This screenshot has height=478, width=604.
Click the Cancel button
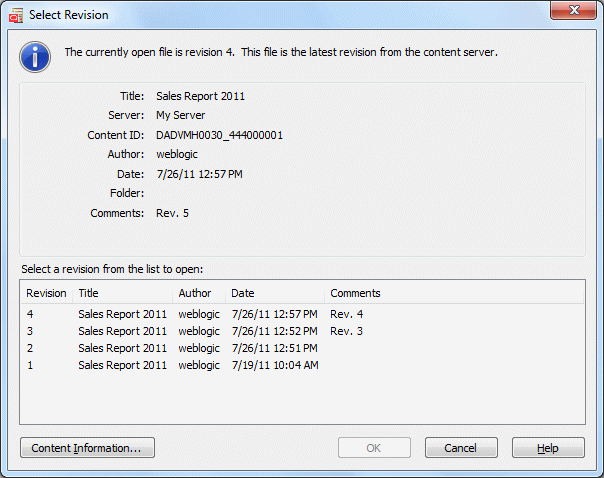(461, 448)
